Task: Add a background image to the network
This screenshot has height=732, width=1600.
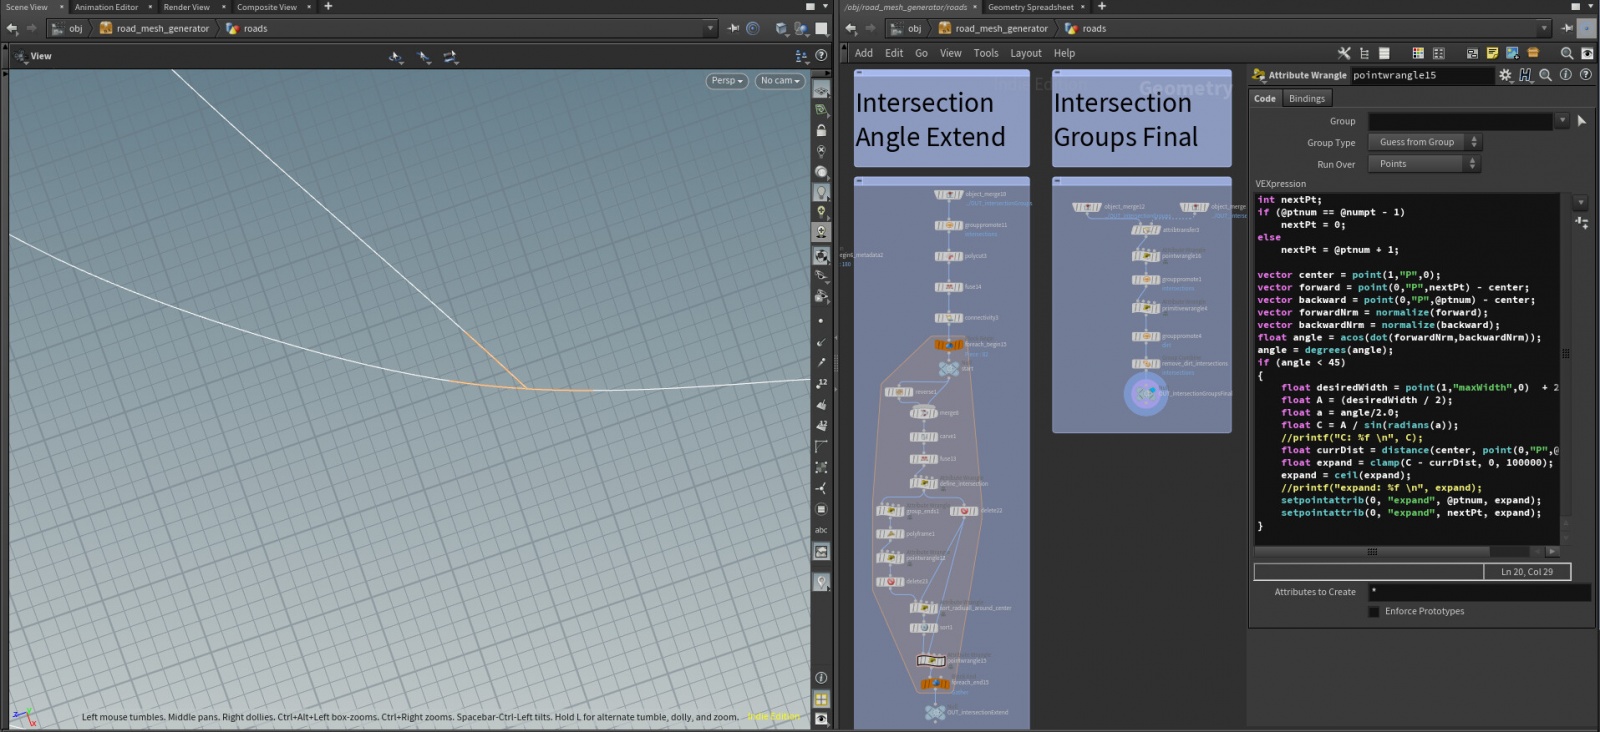Action: point(1512,53)
